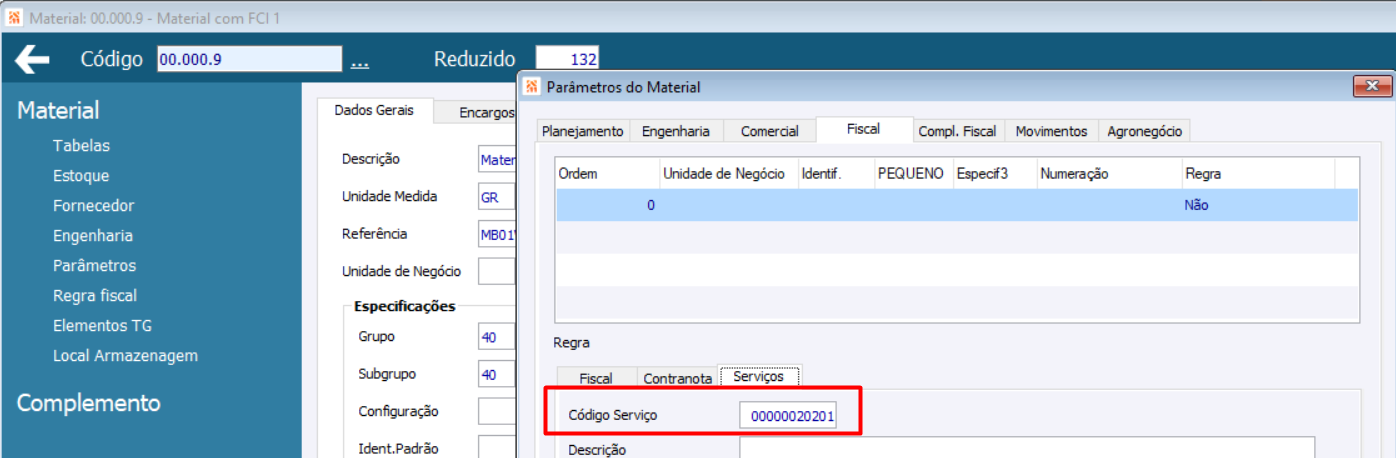Open the Compl. Fiscal tab
This screenshot has height=458, width=1396.
coord(957,131)
